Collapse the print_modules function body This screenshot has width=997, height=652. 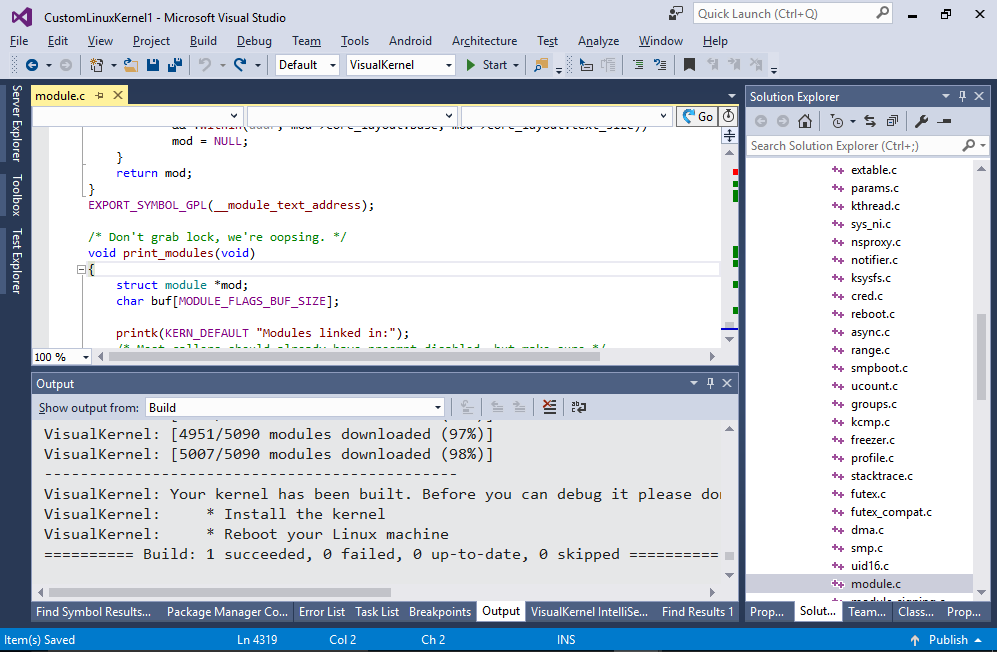pyautogui.click(x=81, y=270)
